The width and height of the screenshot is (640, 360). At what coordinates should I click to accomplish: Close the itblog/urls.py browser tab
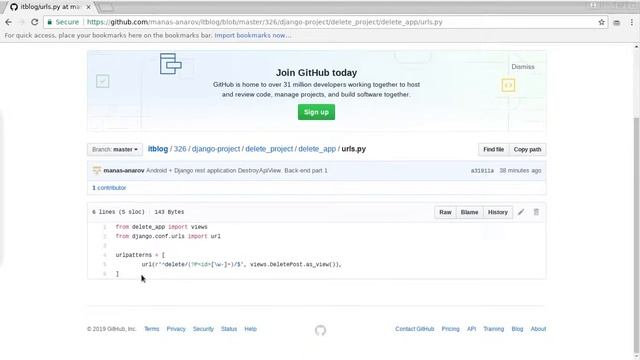tap(88, 7)
